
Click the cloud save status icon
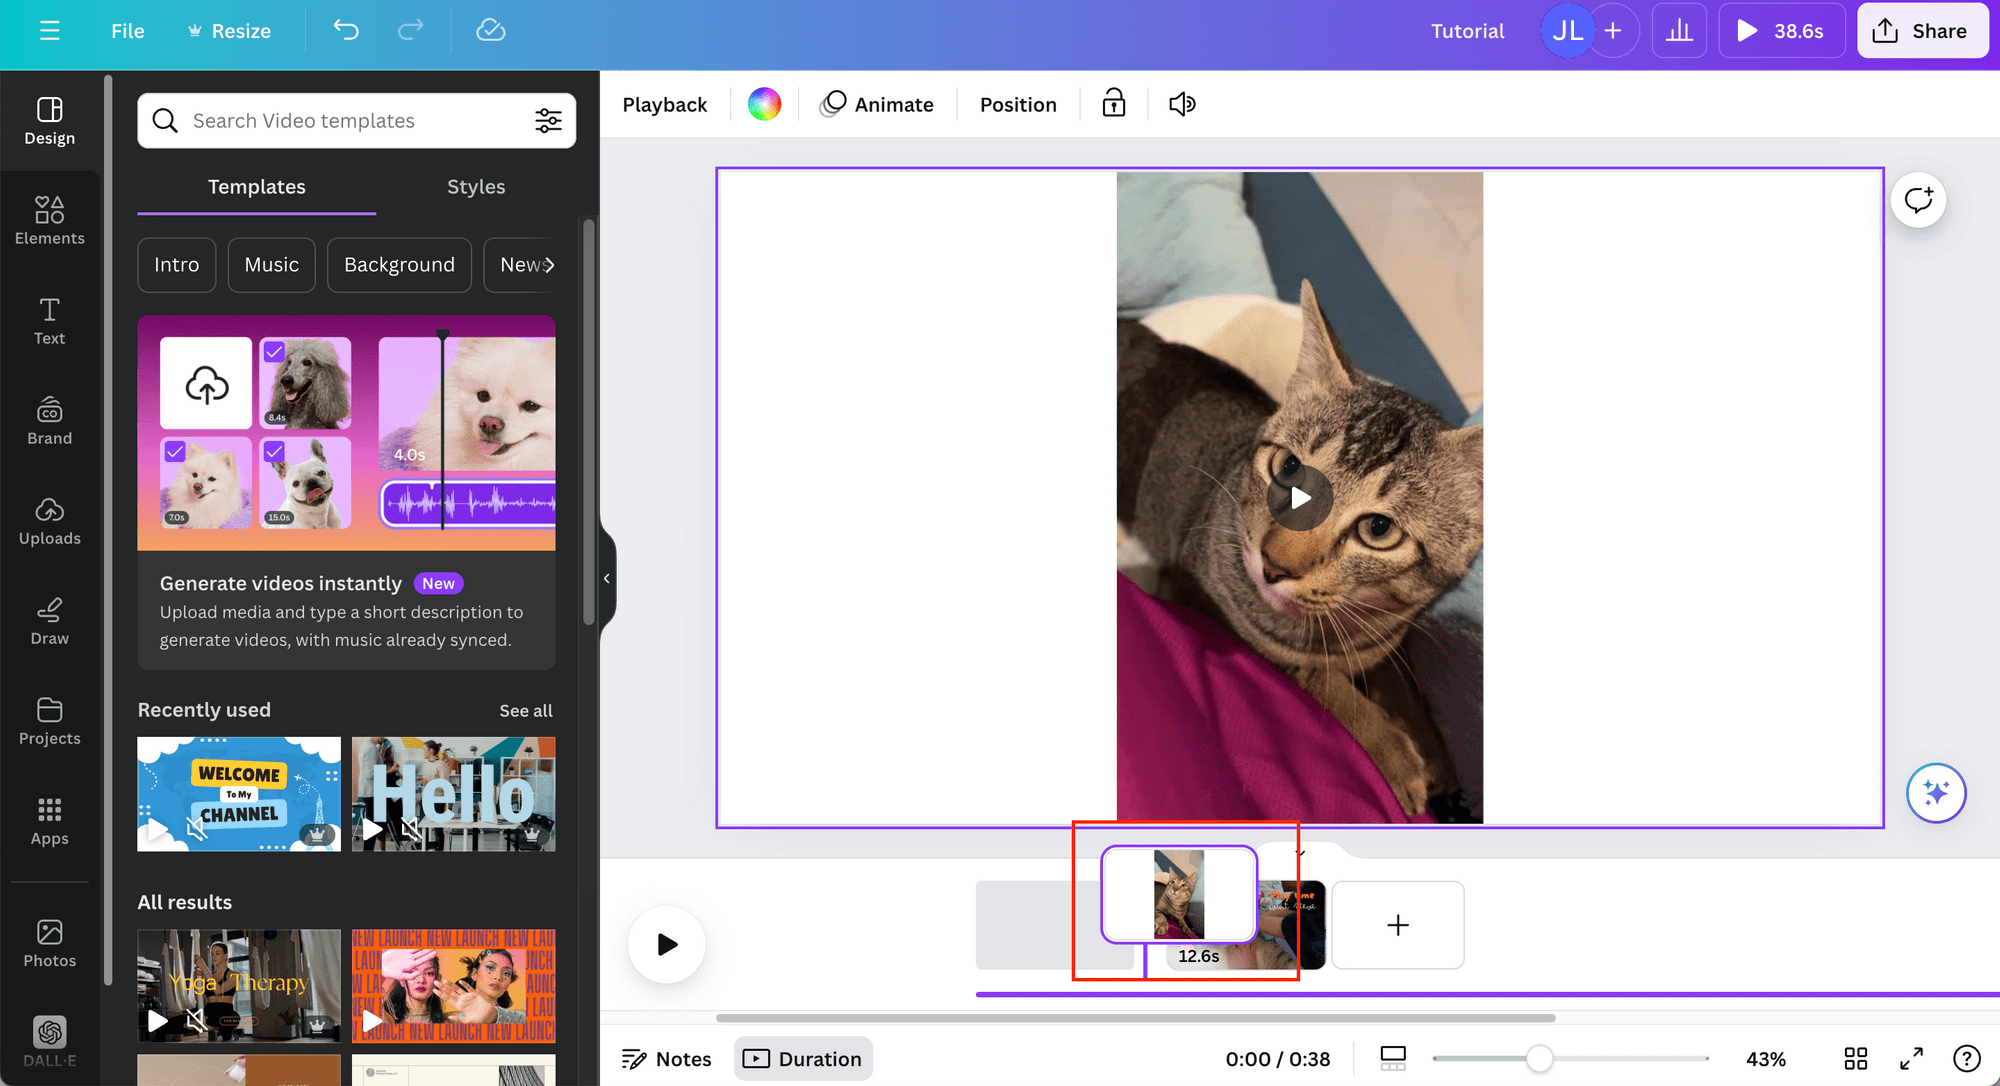pos(490,31)
